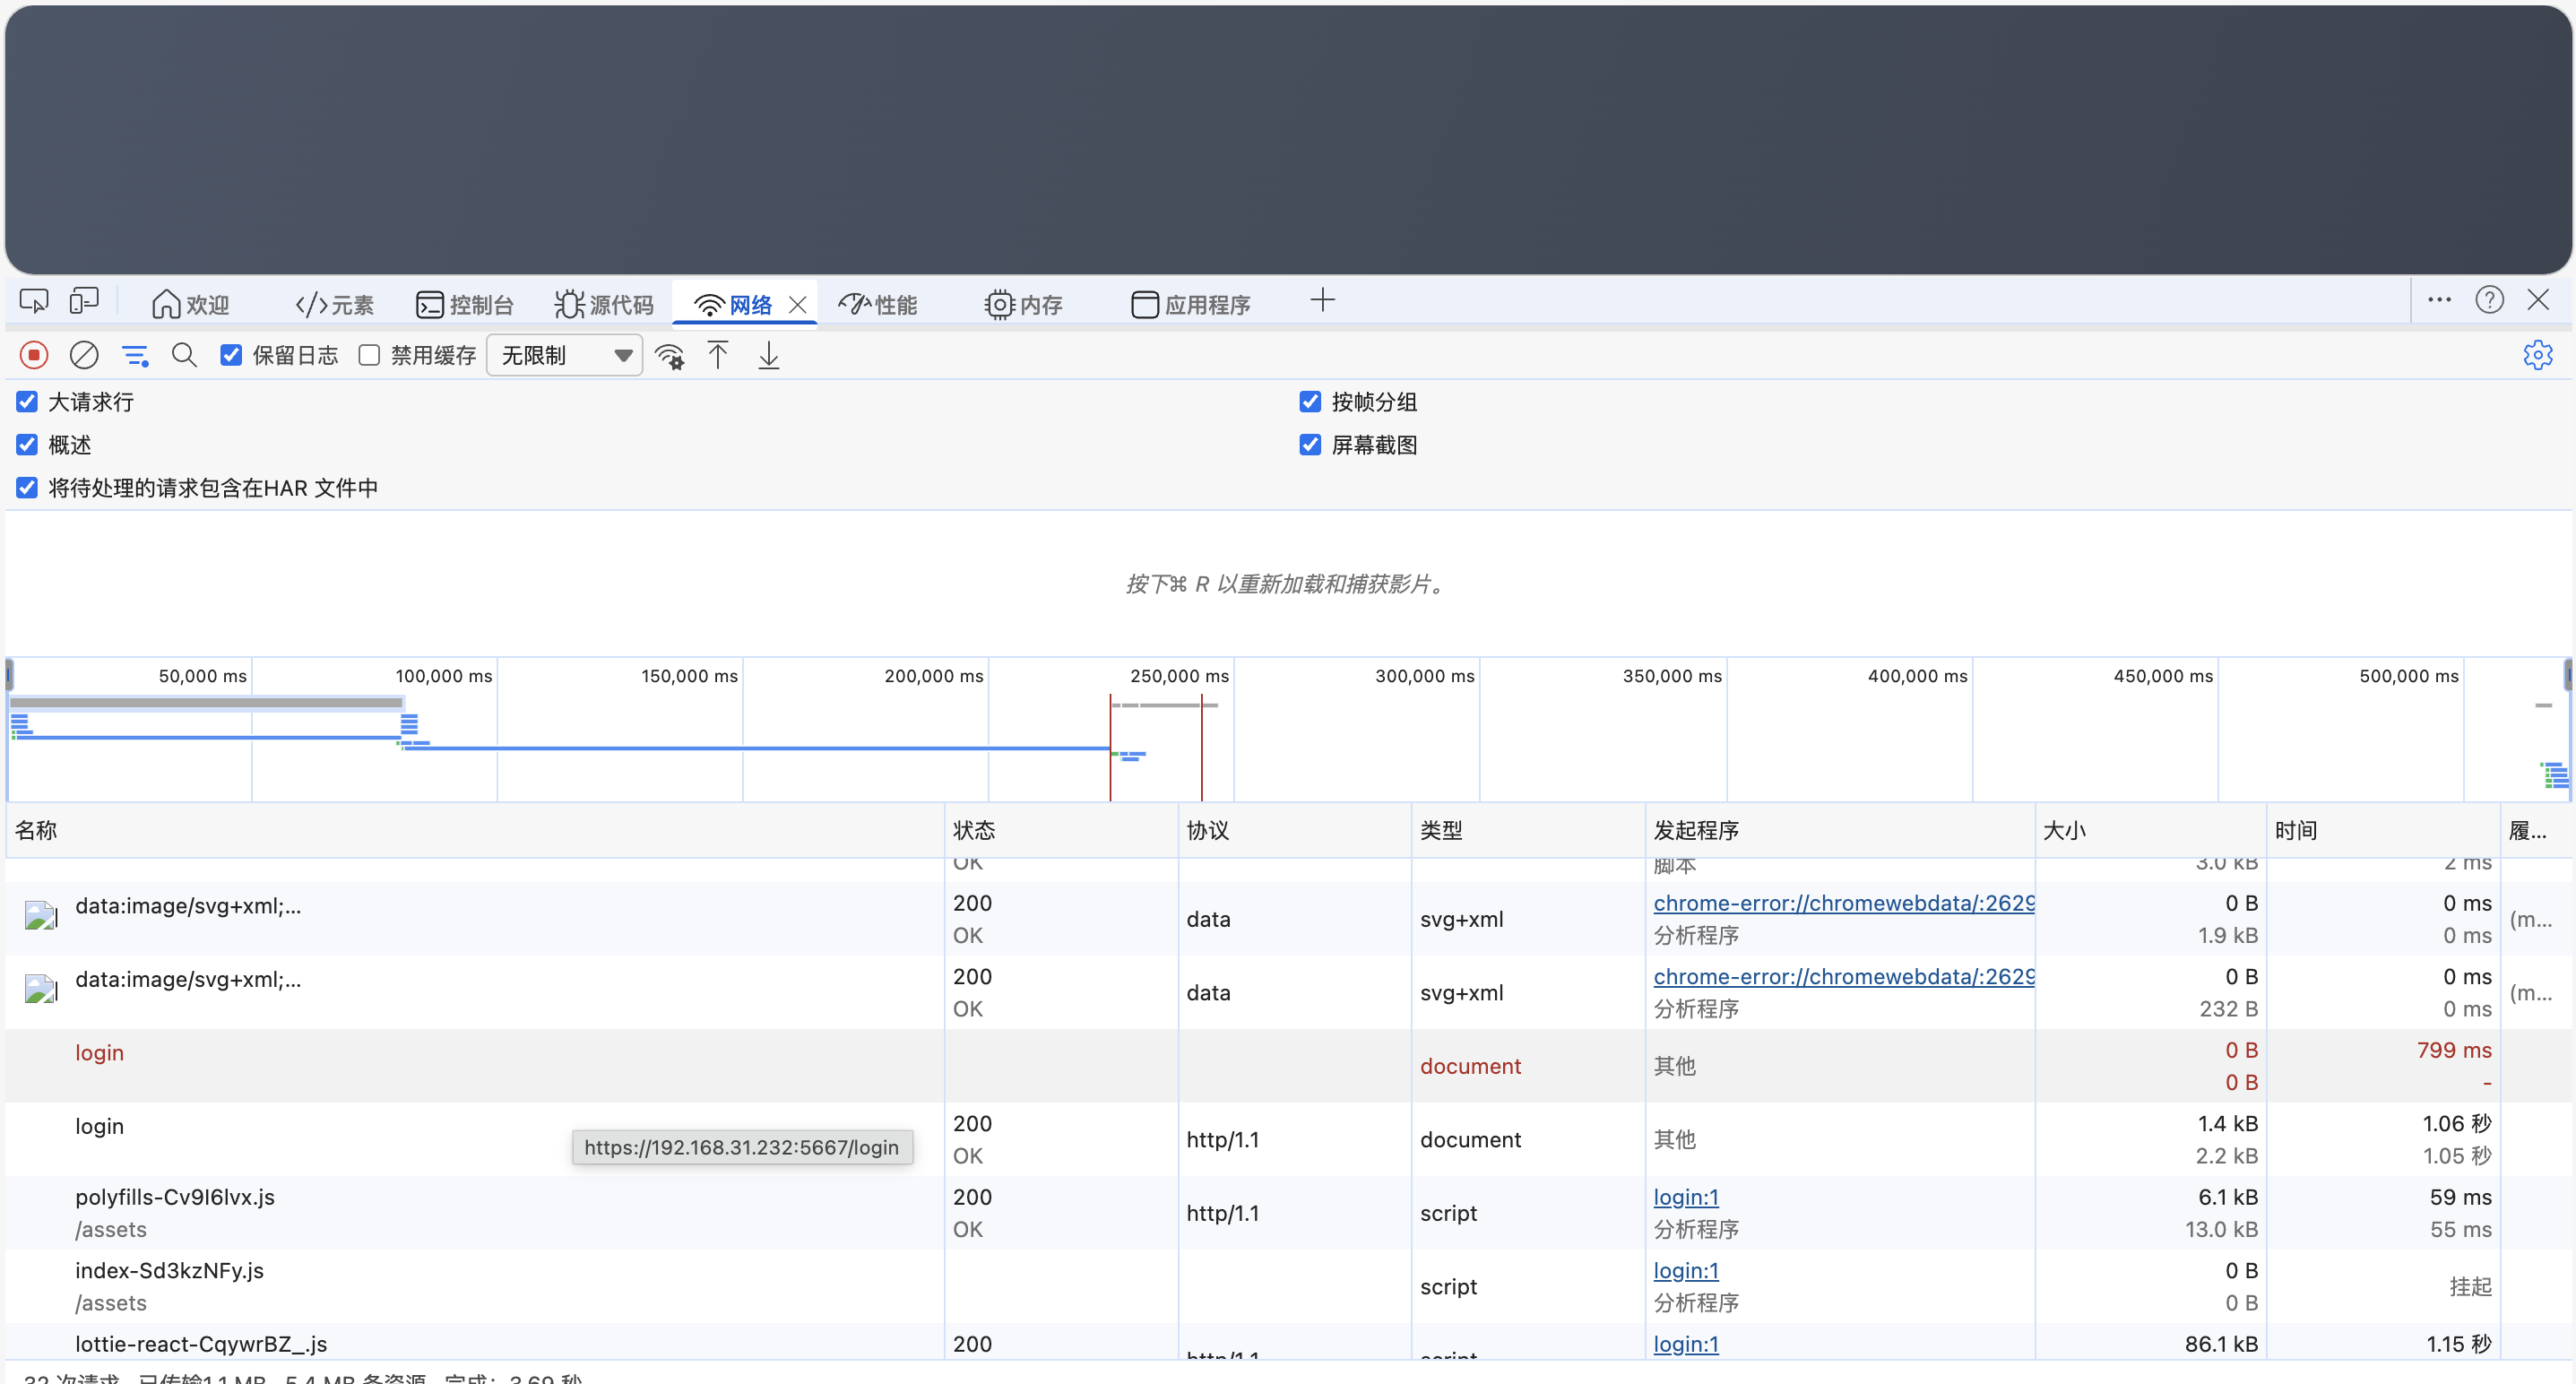The height and width of the screenshot is (1384, 2576).
Task: Enable 禁用缓存 checkbox
Action: coord(369,355)
